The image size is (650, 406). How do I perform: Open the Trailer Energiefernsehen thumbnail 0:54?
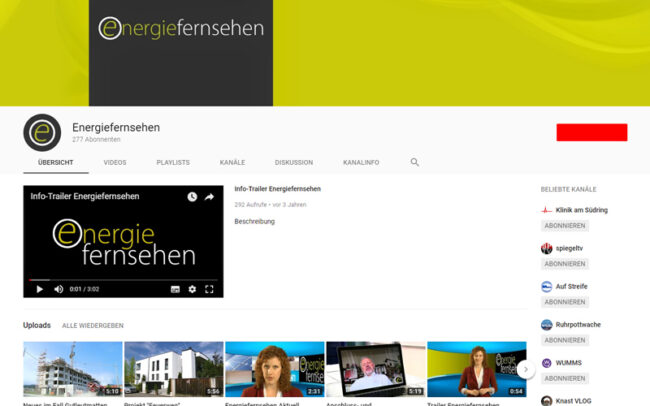(477, 369)
